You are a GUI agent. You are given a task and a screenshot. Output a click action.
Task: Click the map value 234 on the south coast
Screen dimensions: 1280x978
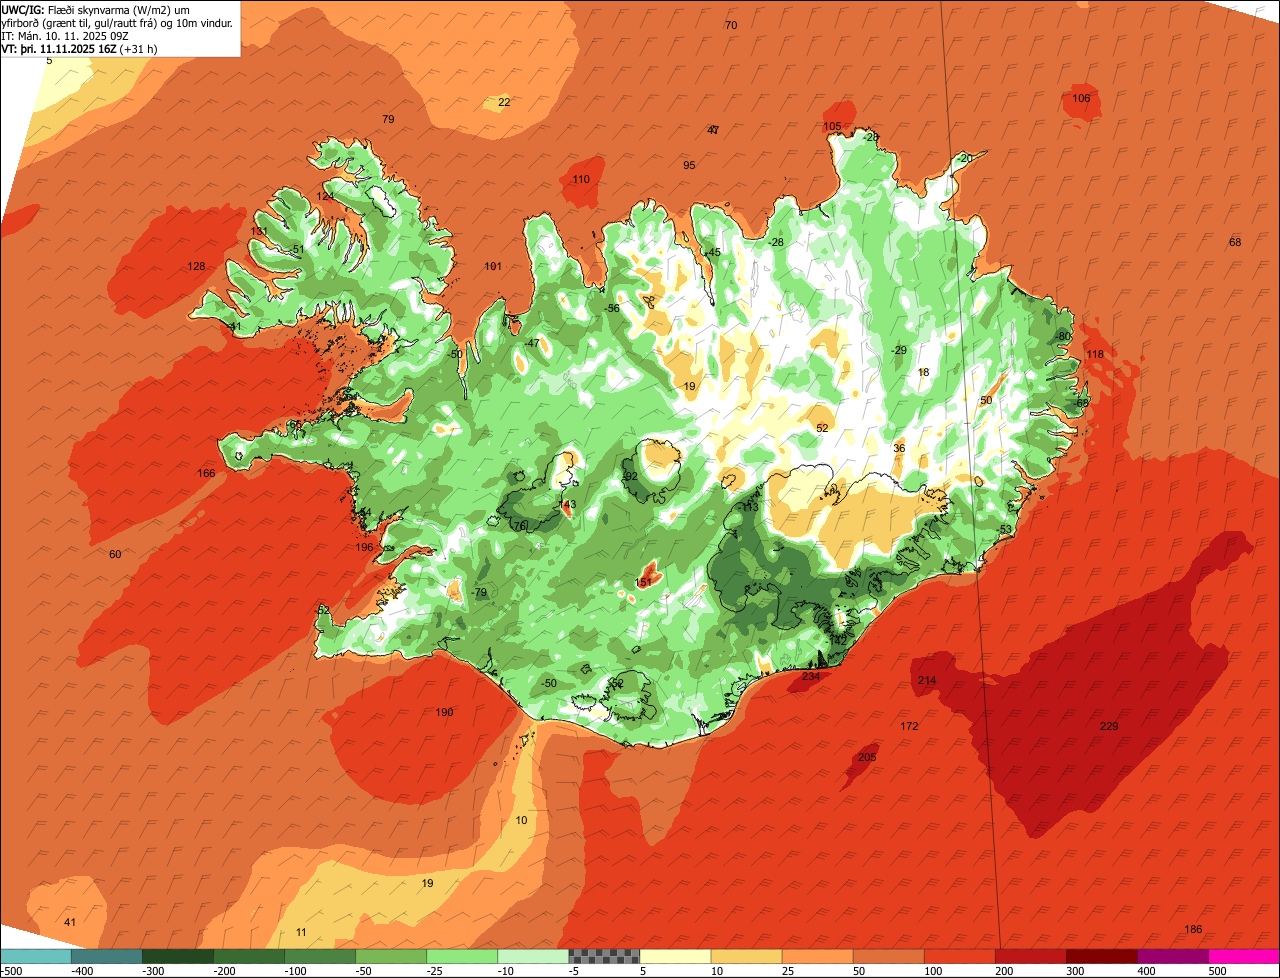[x=811, y=676]
